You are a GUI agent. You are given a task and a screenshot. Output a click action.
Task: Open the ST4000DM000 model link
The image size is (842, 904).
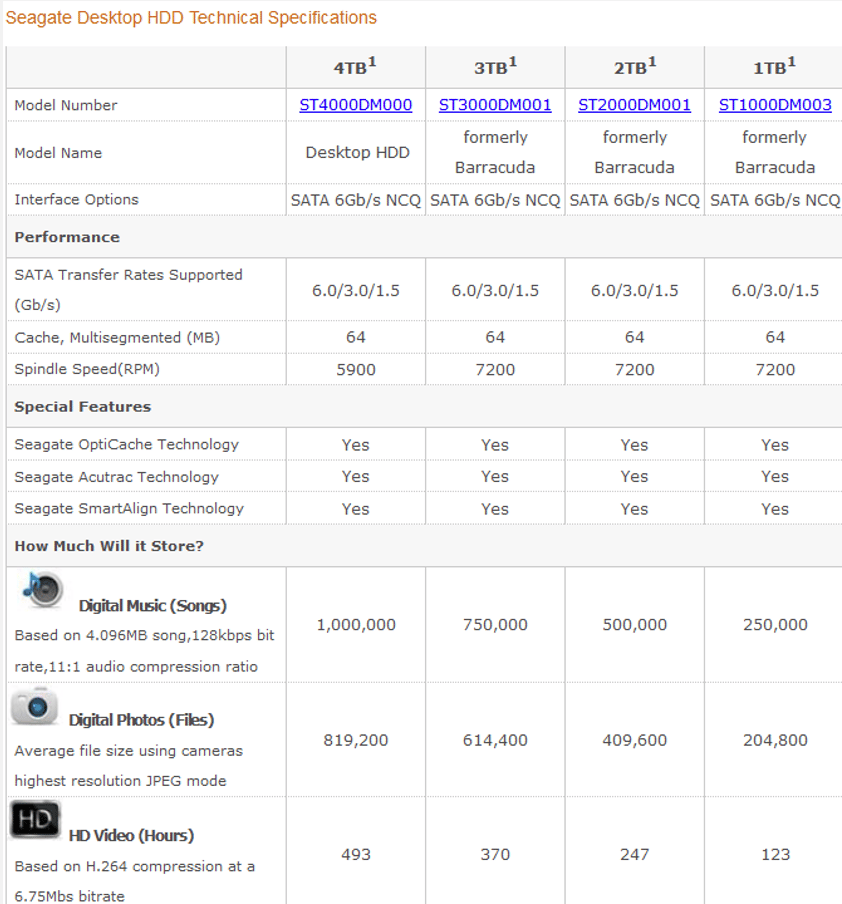click(x=355, y=105)
